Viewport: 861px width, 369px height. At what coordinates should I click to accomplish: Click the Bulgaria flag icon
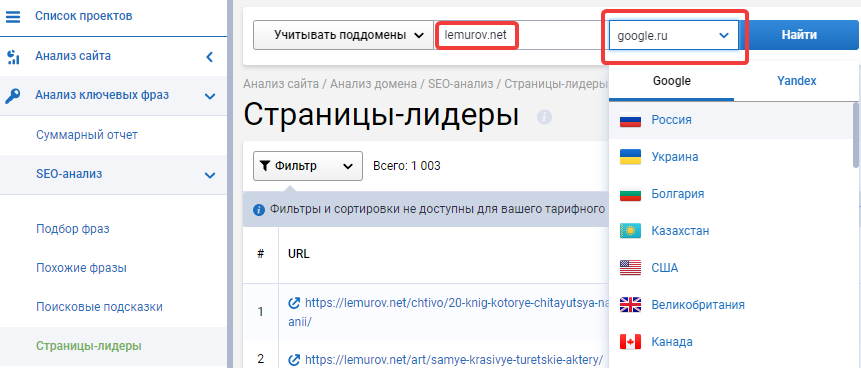coord(630,194)
